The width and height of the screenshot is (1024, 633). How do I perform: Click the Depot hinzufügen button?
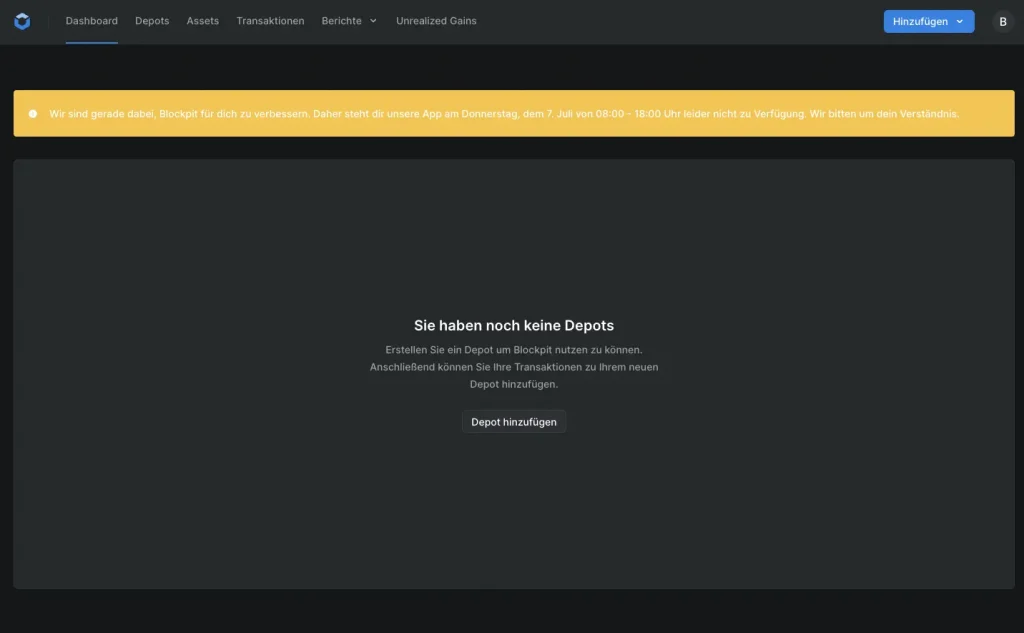[514, 422]
